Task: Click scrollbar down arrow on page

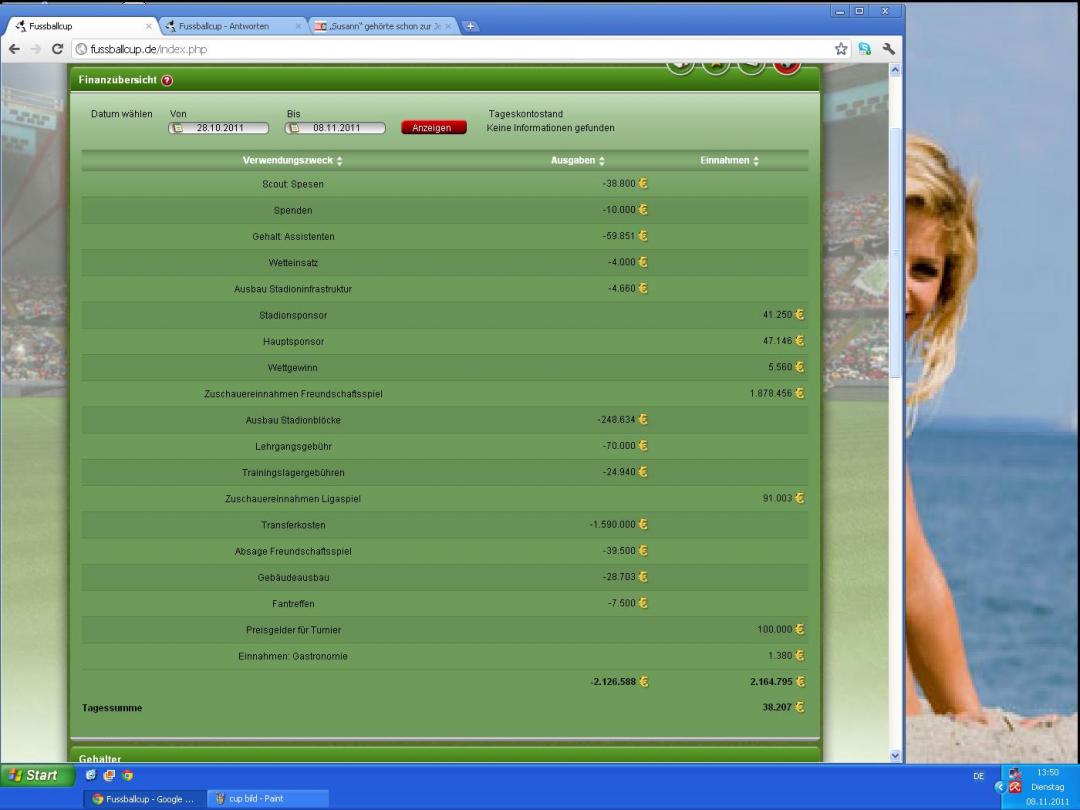Action: tap(895, 756)
